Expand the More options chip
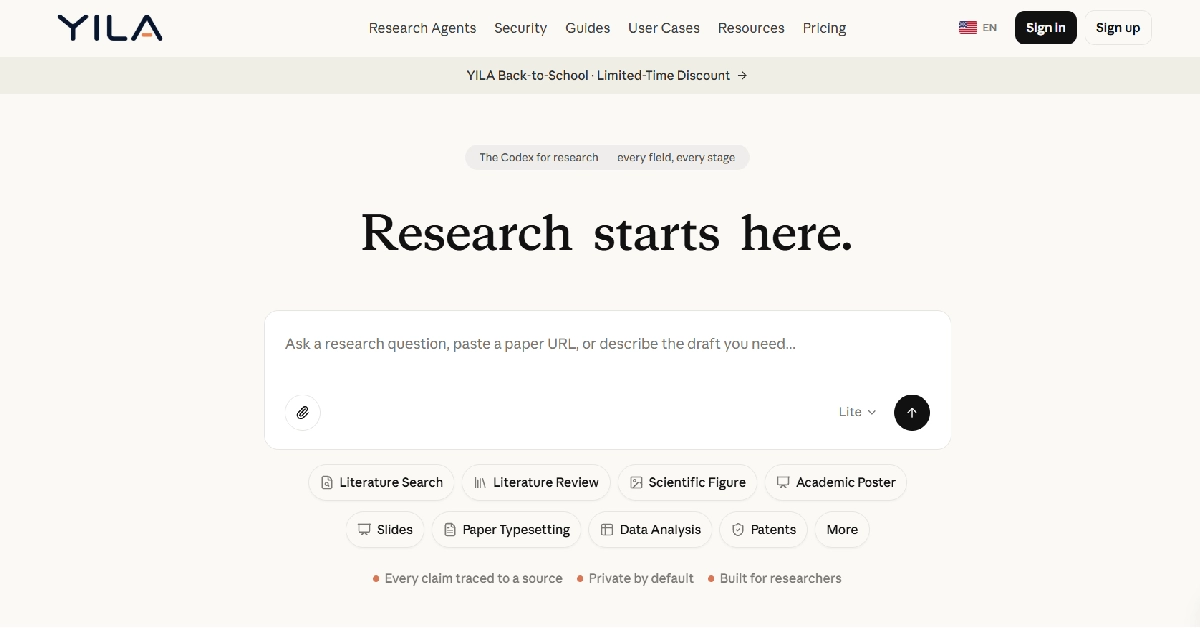 (842, 529)
